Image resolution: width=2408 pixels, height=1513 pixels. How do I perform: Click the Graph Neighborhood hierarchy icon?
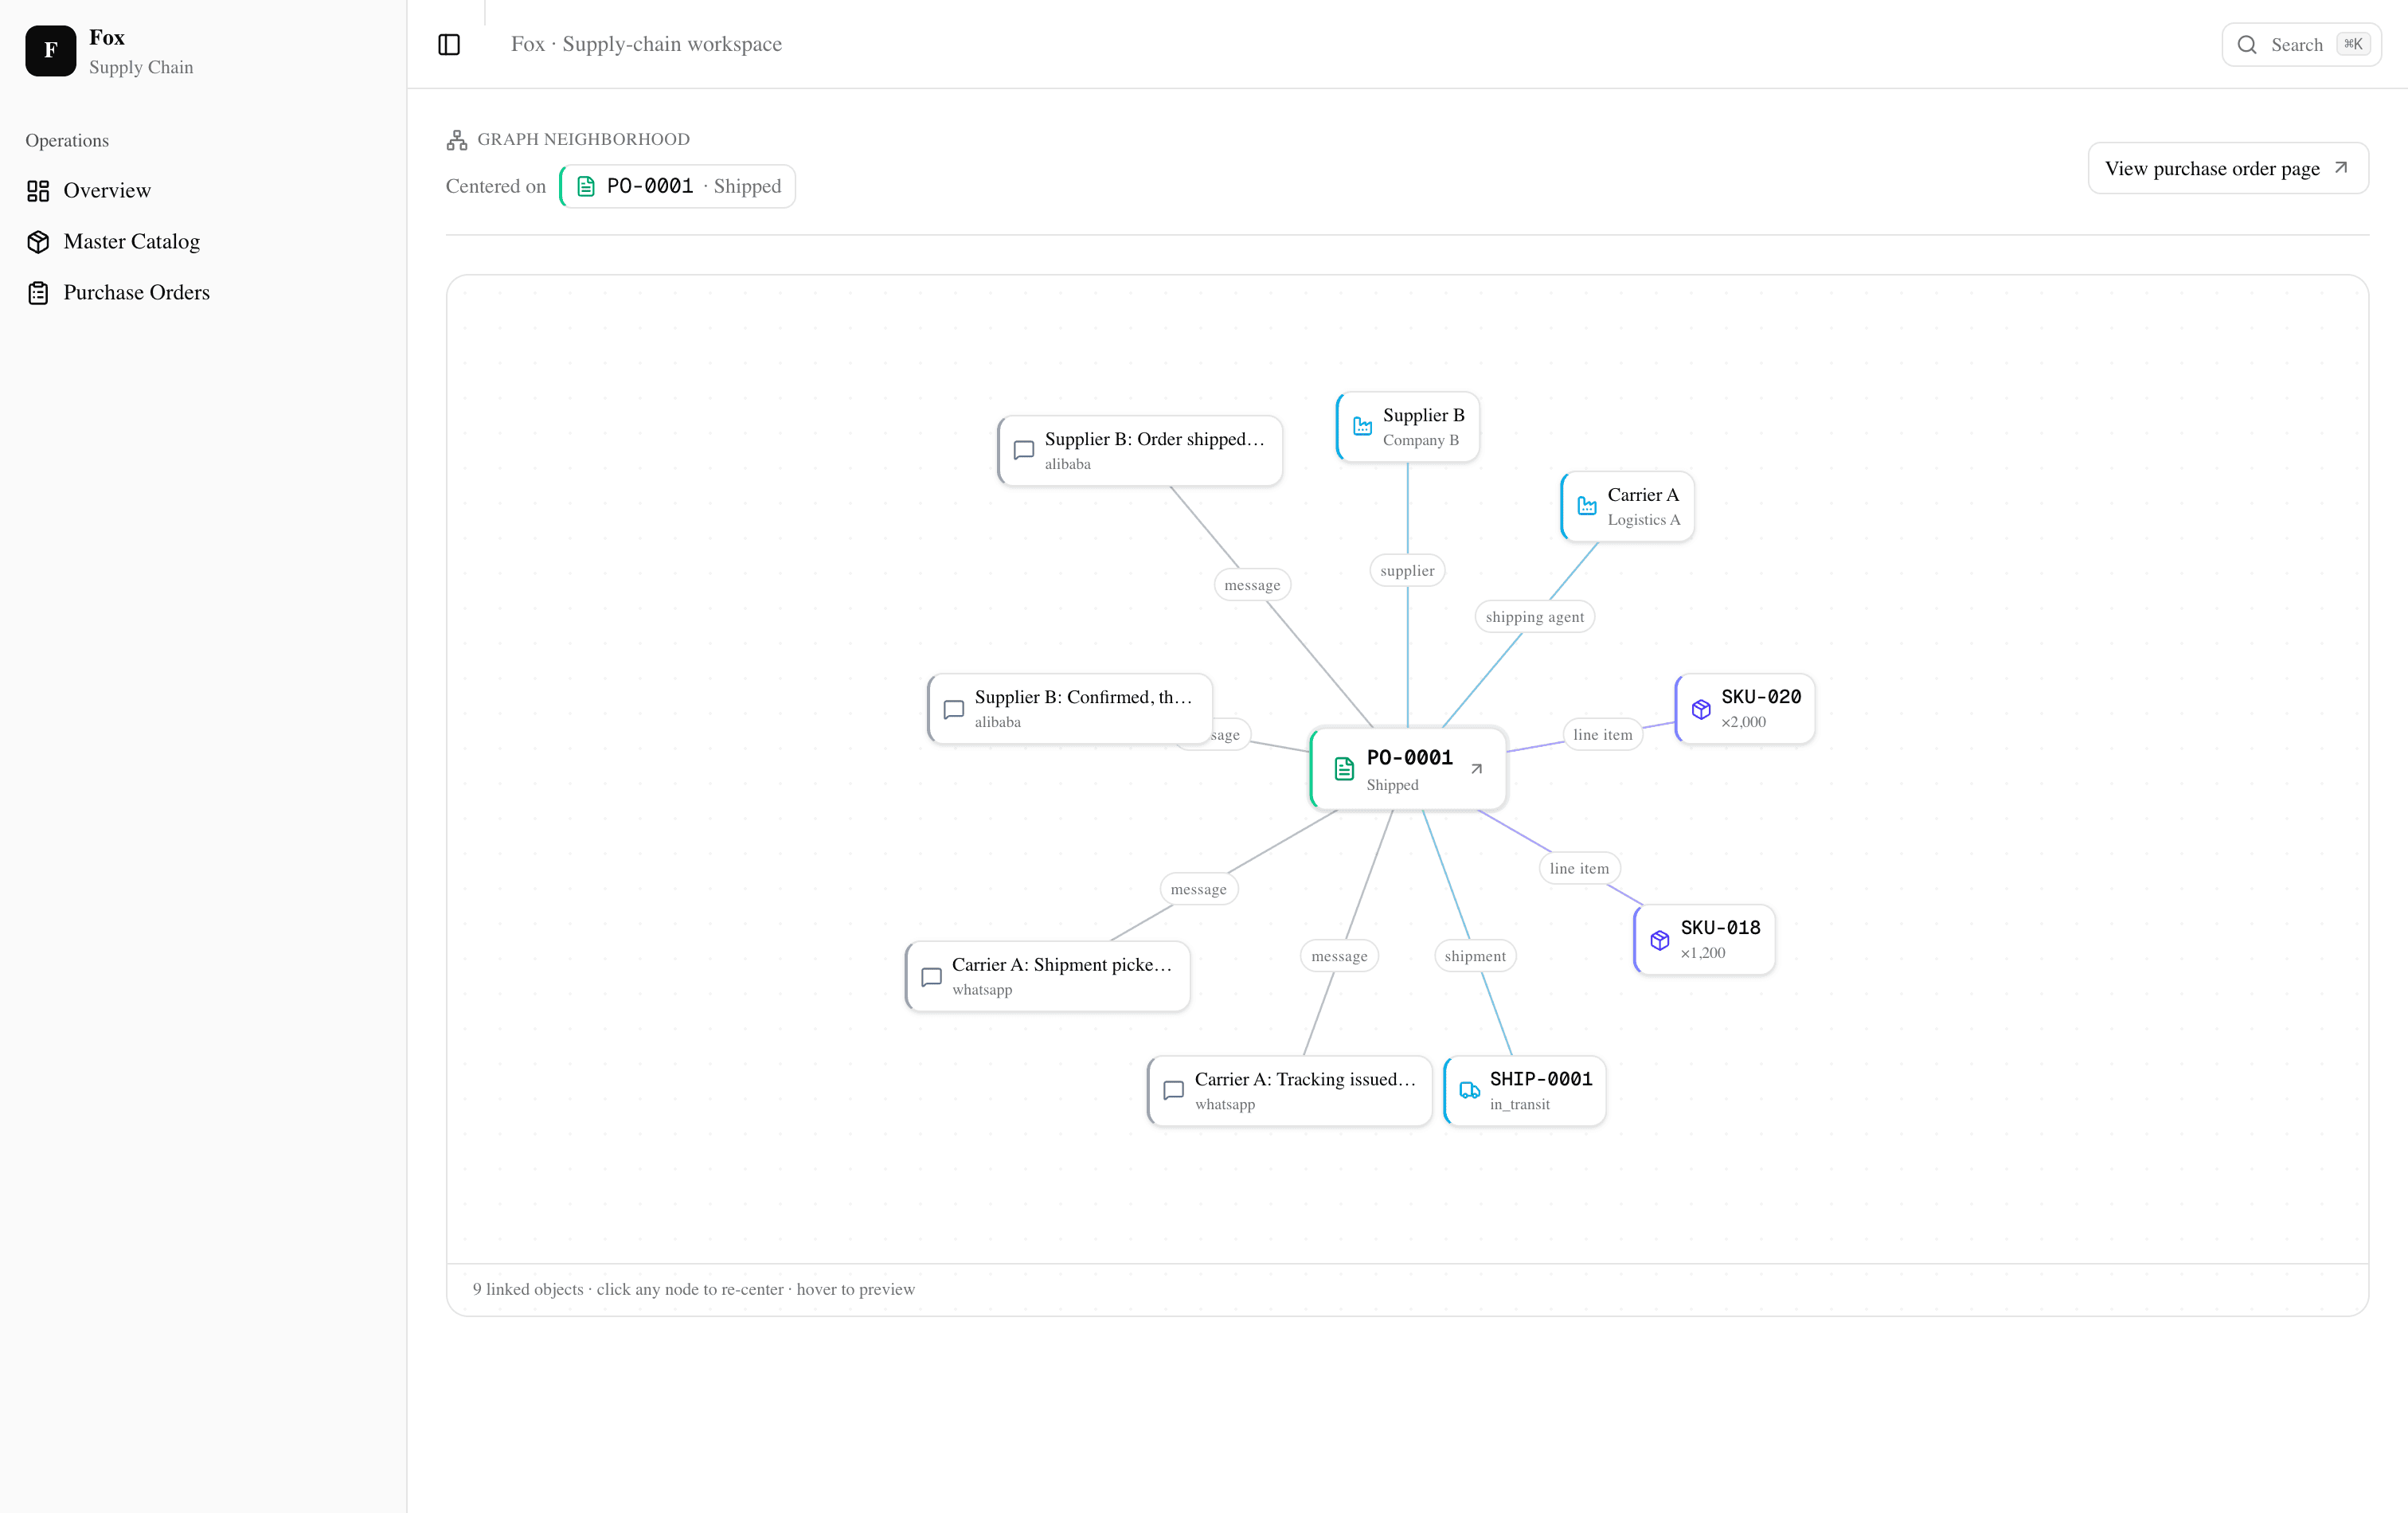[457, 139]
